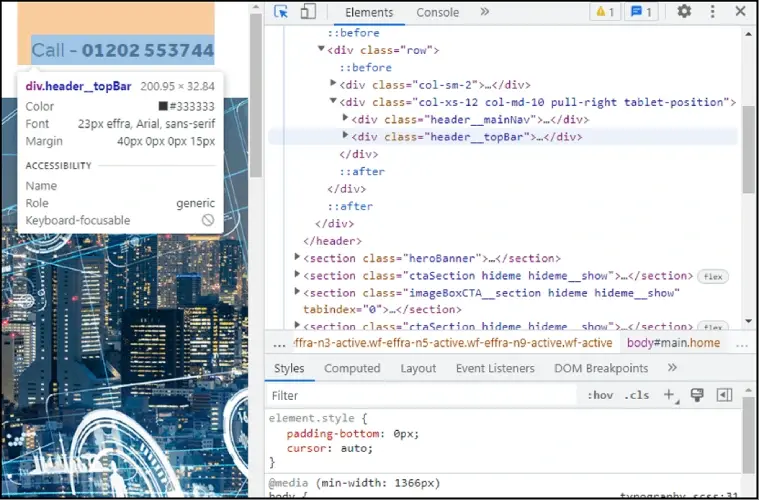Click the warnings counter badge
The image size is (759, 500).
tap(605, 12)
